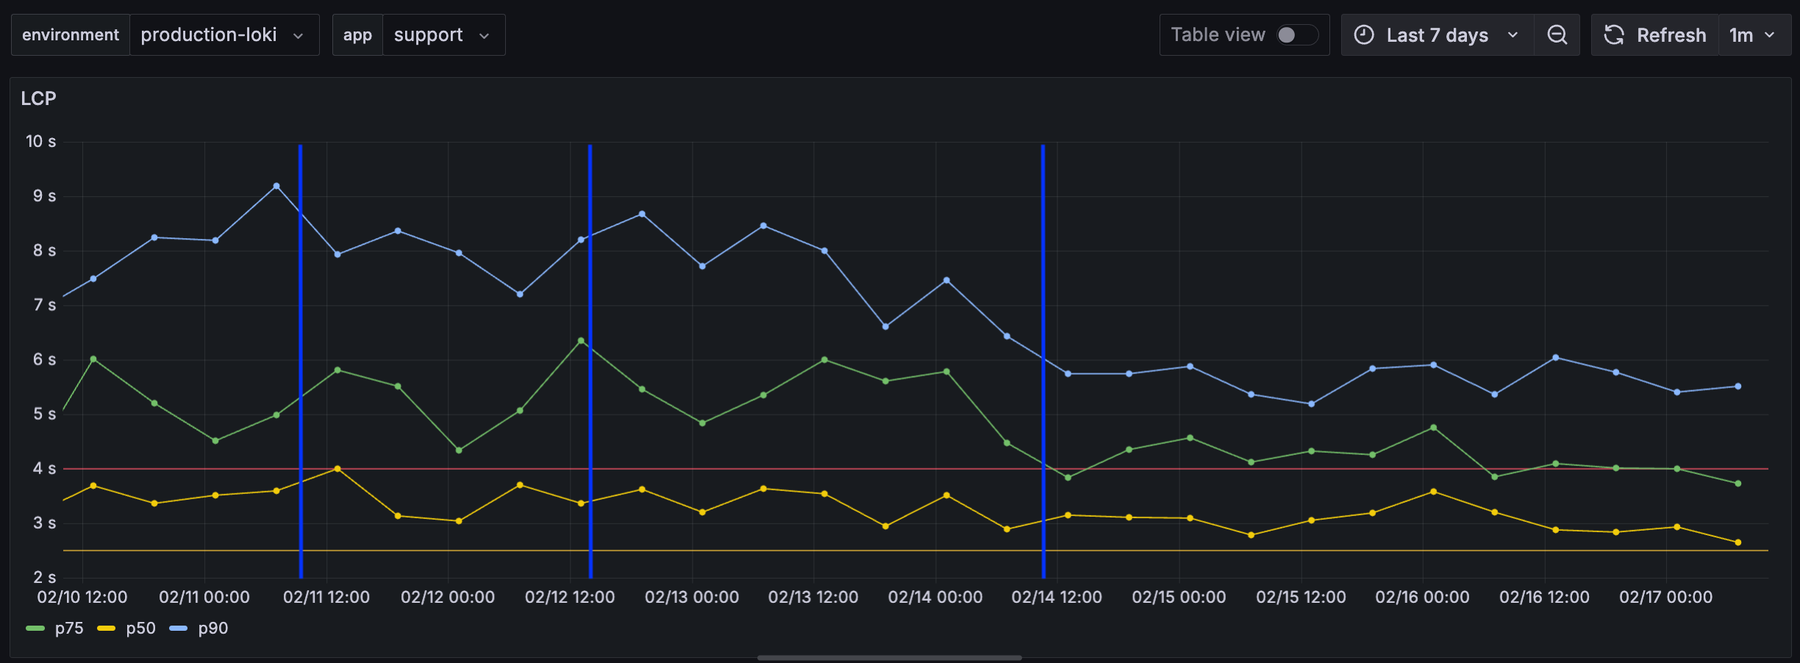Click the refresh arrows icon

(1614, 35)
